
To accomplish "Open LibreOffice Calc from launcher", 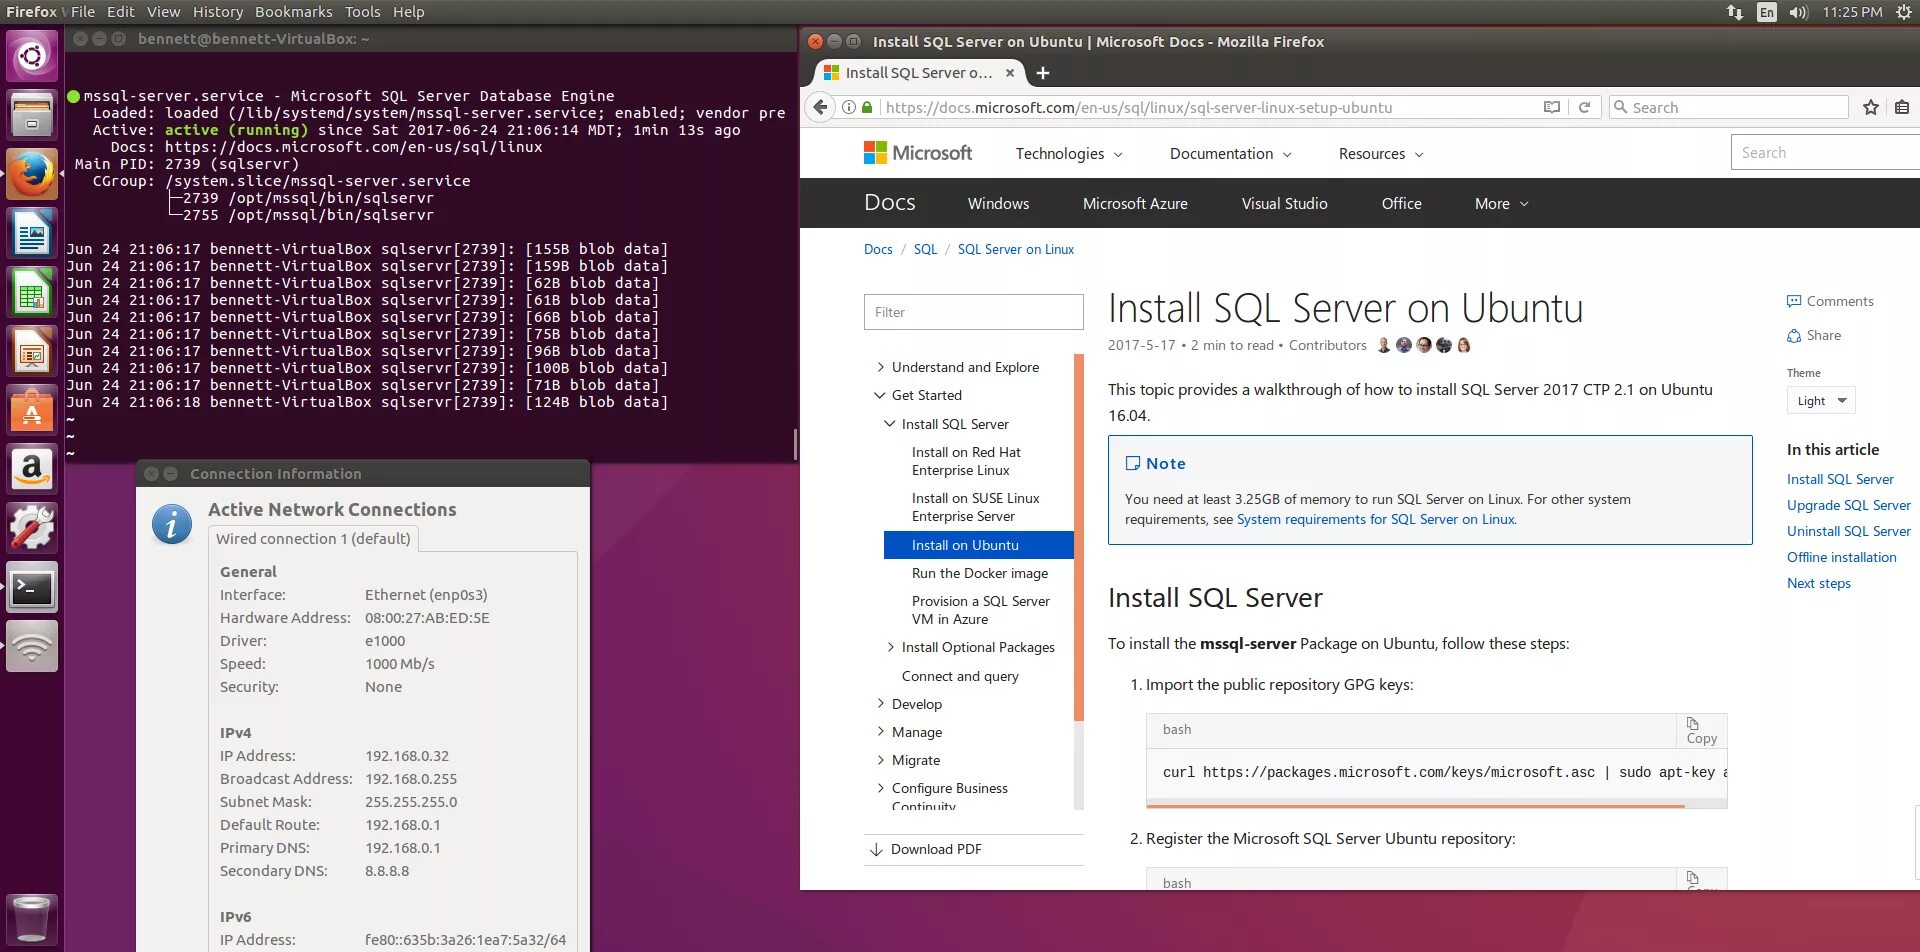I will [32, 292].
